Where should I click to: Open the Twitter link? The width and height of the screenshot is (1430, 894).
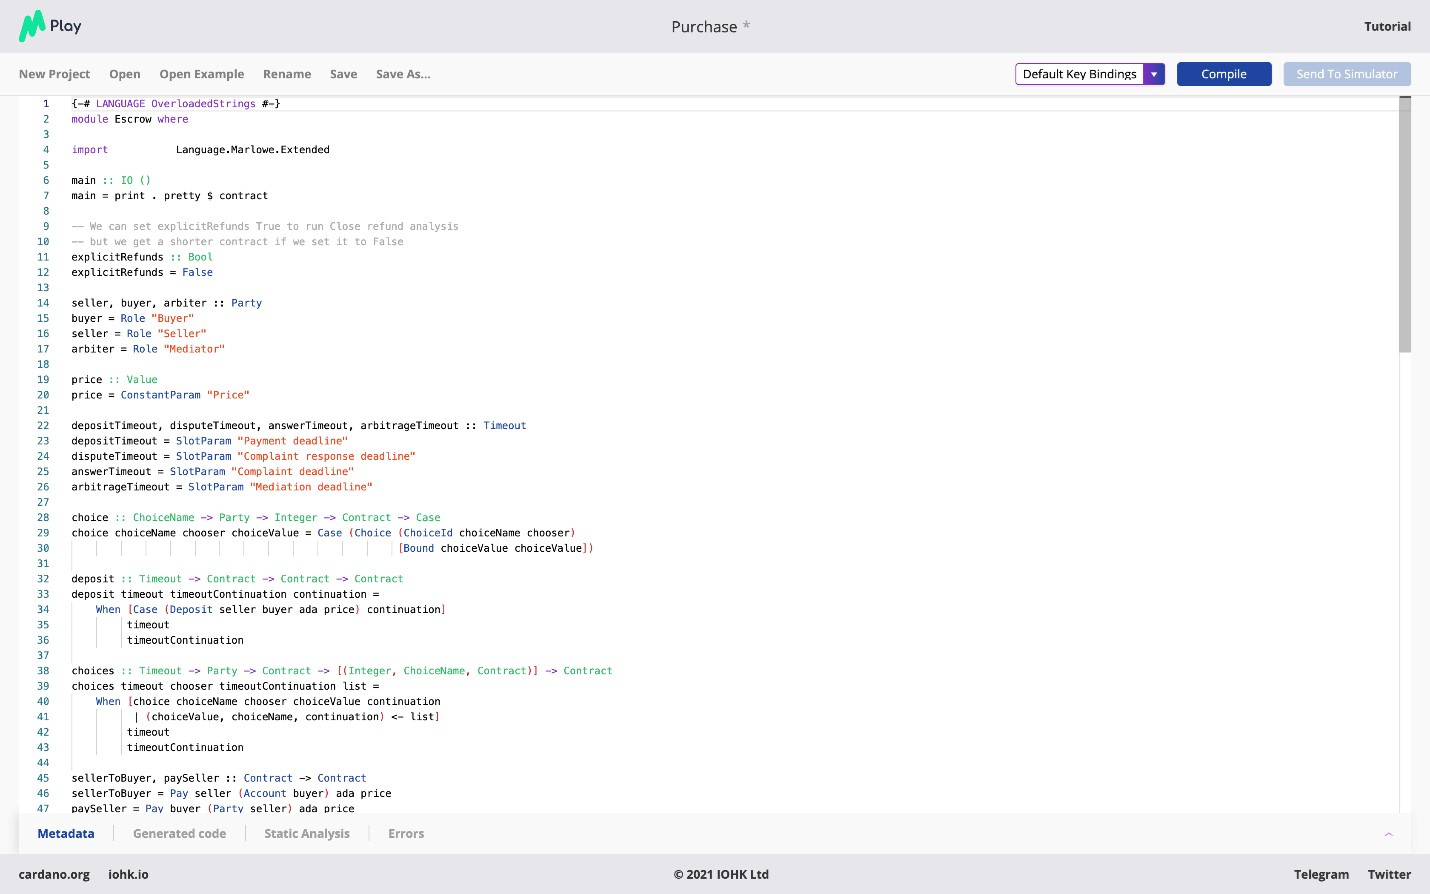coord(1389,875)
